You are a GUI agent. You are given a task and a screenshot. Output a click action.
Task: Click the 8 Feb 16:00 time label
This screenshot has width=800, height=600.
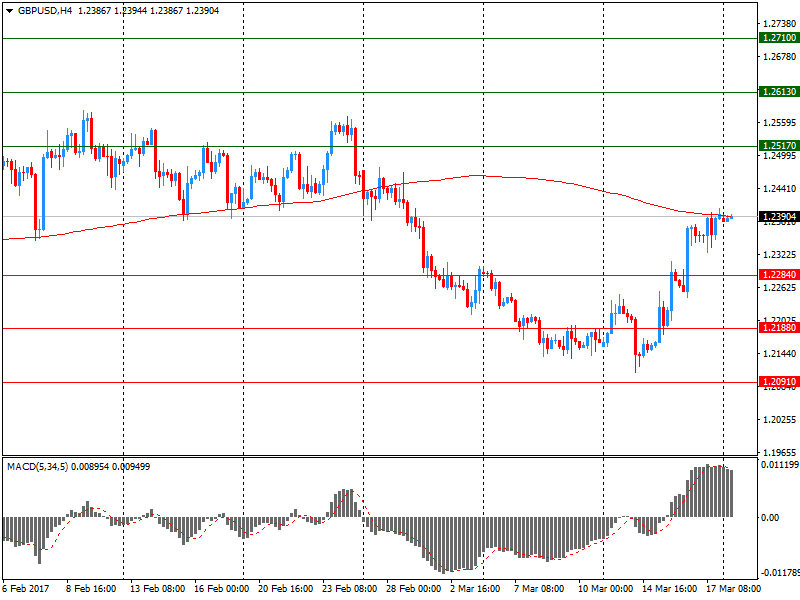click(x=91, y=589)
